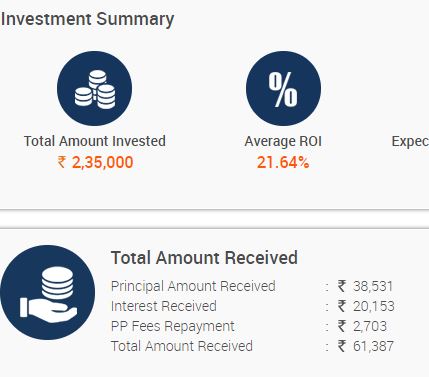Click the Average ROI label
This screenshot has height=377, width=429.
283,141
